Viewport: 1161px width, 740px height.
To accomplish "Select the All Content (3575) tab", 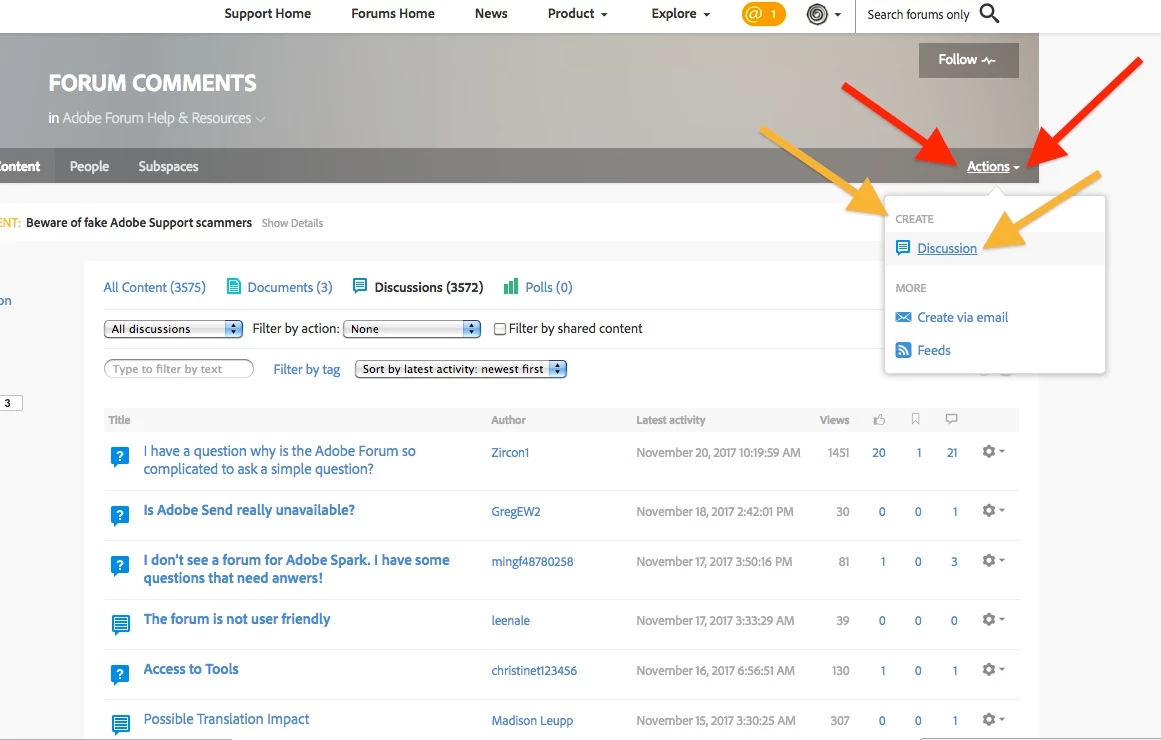I will [x=155, y=287].
